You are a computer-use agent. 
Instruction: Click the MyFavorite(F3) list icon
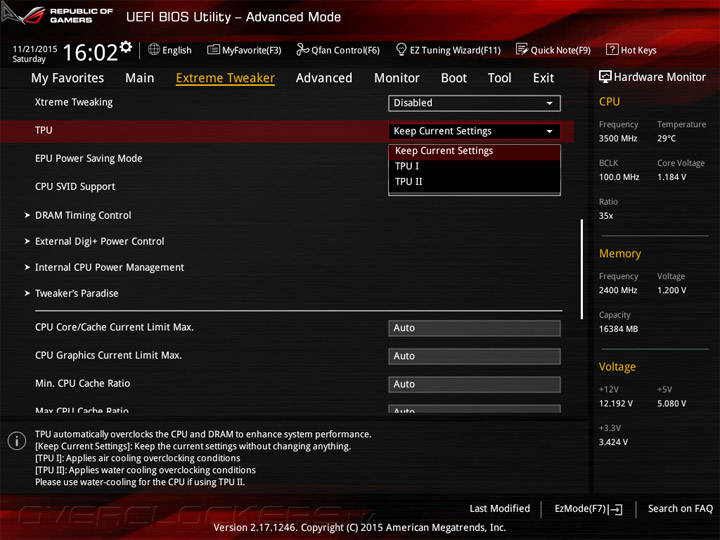pos(213,50)
